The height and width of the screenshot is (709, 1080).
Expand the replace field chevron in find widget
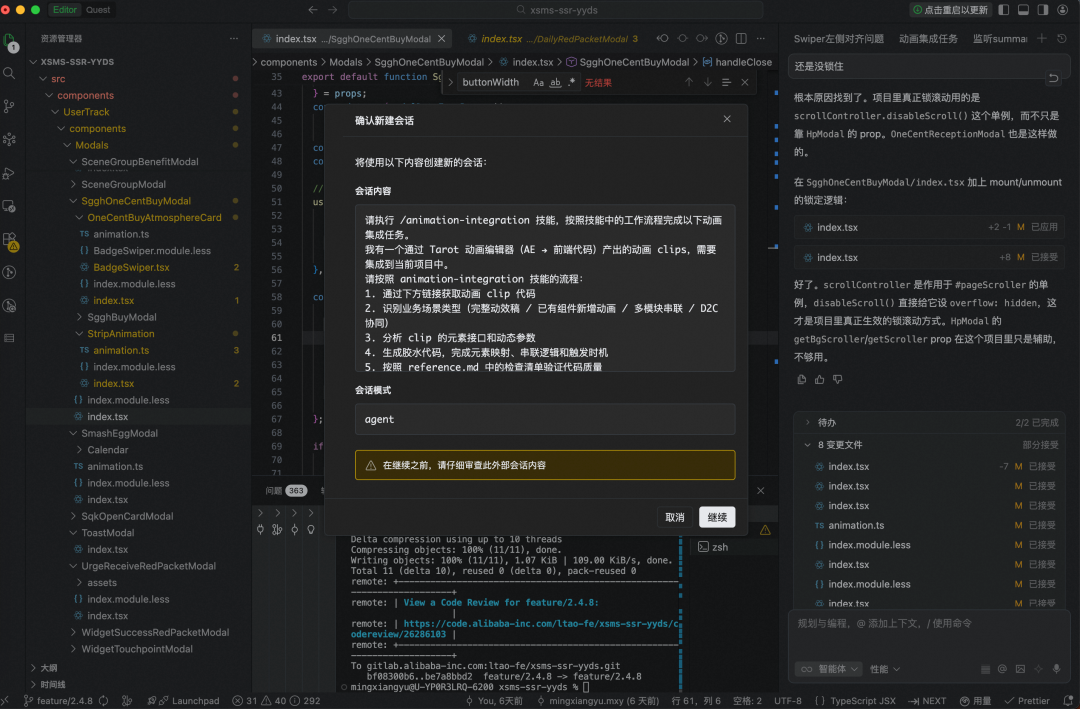click(x=450, y=83)
